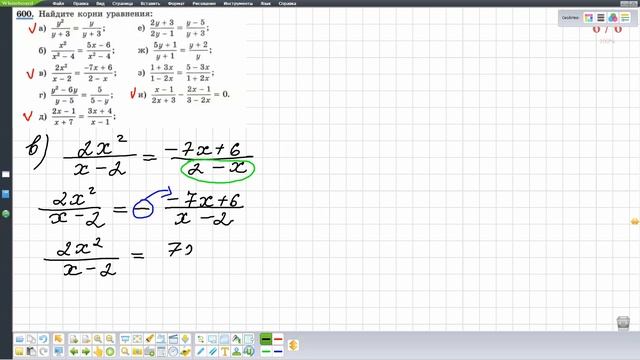Click the blue page icon on left sidebar
Image resolution: width=640 pixels, height=360 pixels.
pyautogui.click(x=6, y=194)
